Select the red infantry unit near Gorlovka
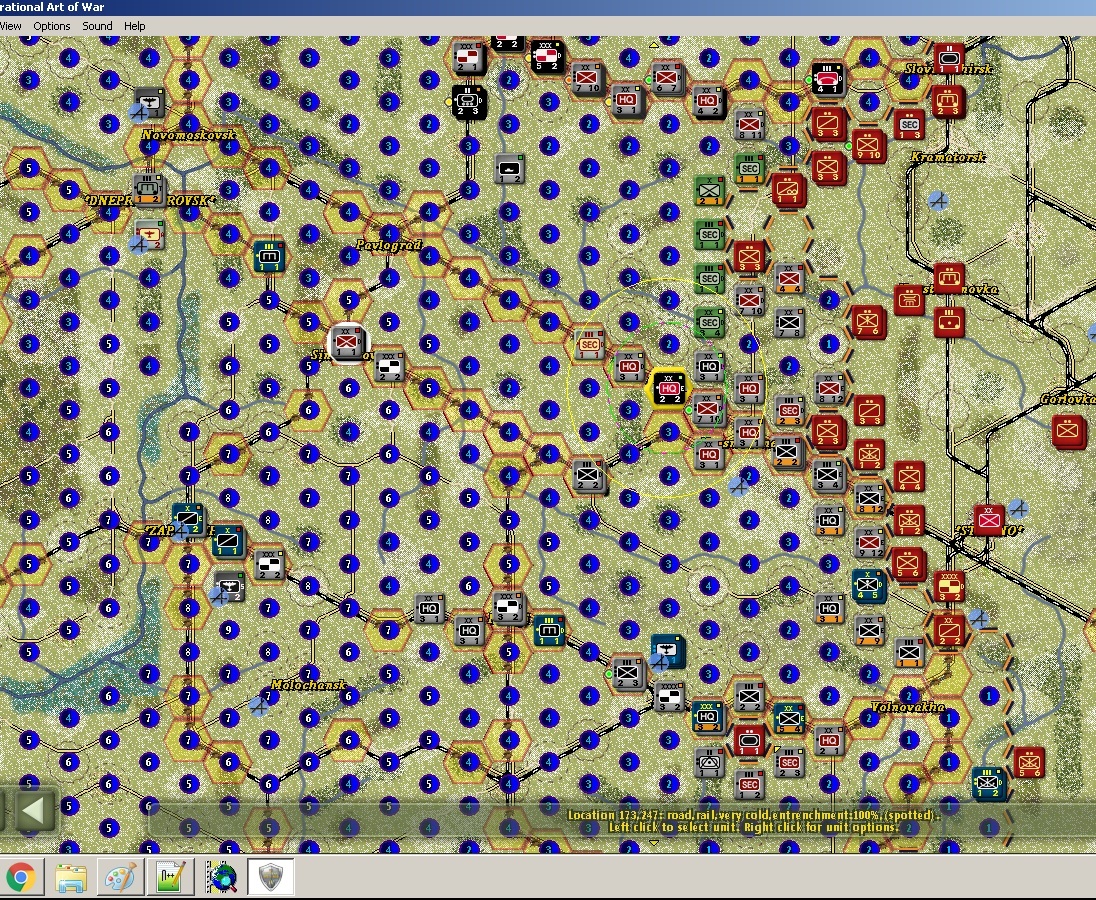Screen dimensions: 1096x900 tap(1068, 431)
